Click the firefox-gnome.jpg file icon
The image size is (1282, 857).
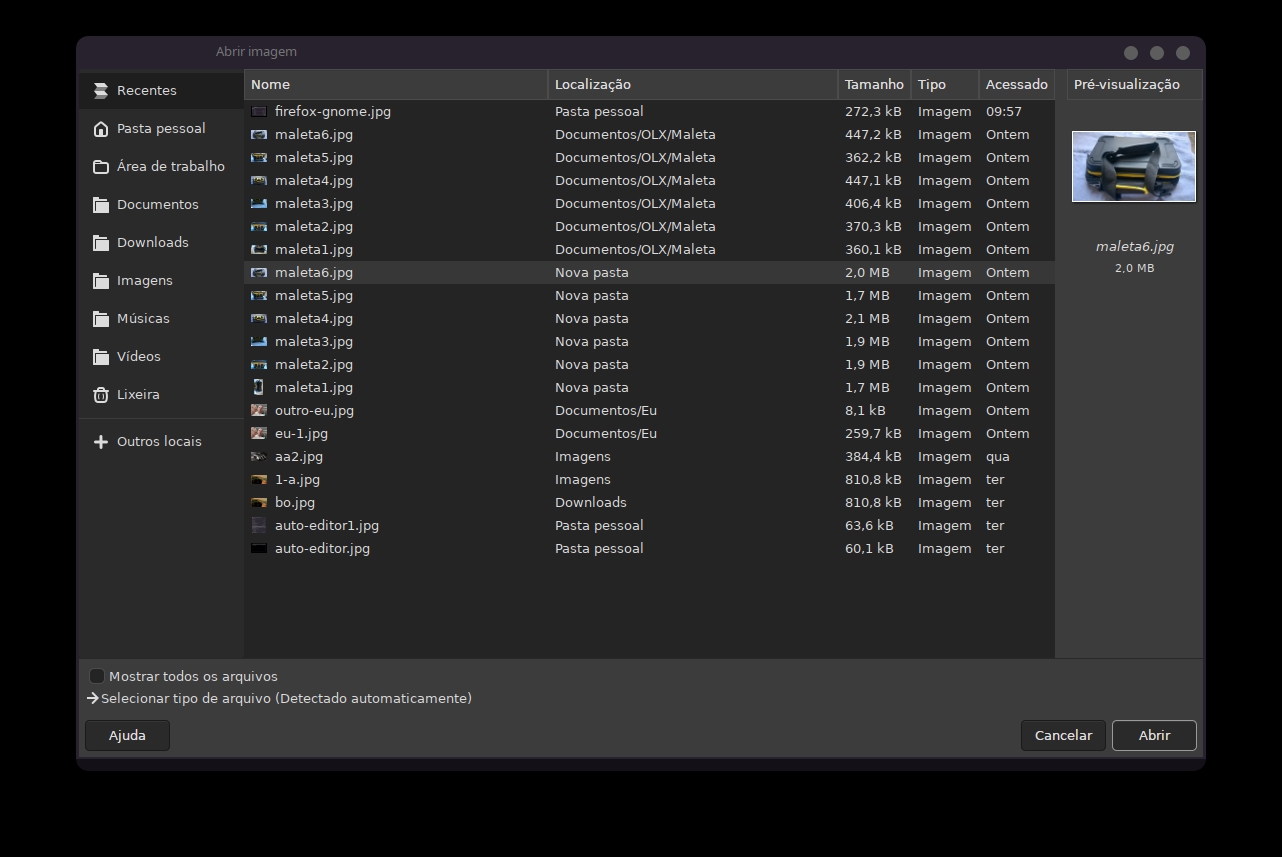click(x=259, y=112)
